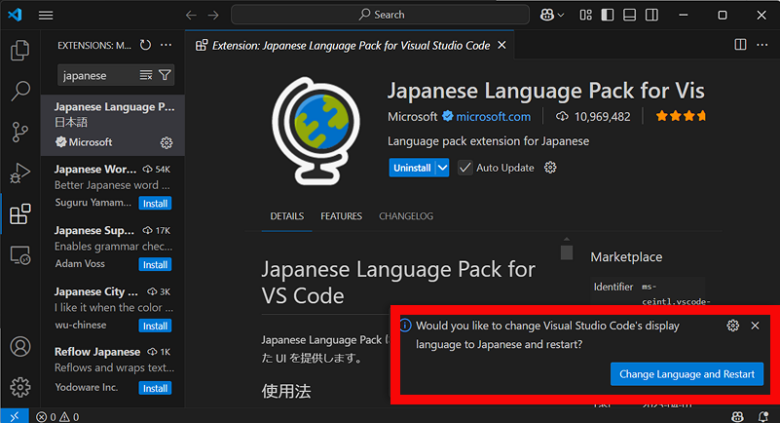Expand the Uninstall dropdown arrow
780x423 pixels.
click(x=442, y=168)
